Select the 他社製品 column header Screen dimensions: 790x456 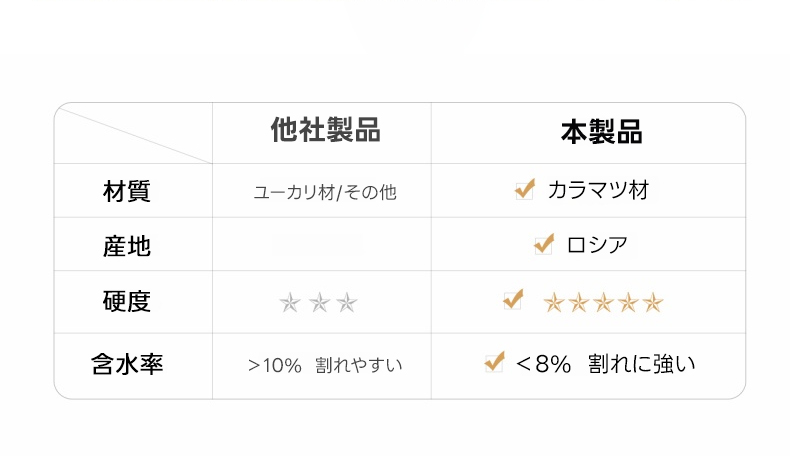tap(325, 130)
